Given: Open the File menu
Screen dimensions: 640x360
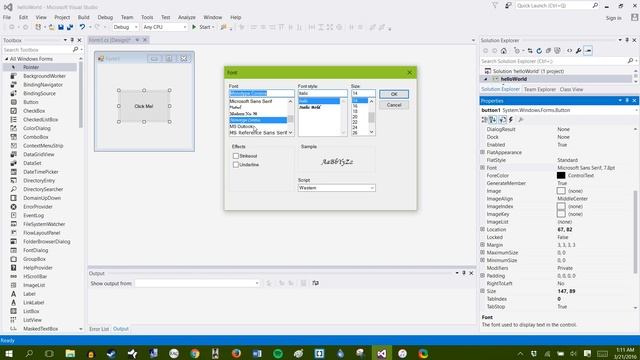Looking at the screenshot, I should click(7, 17).
